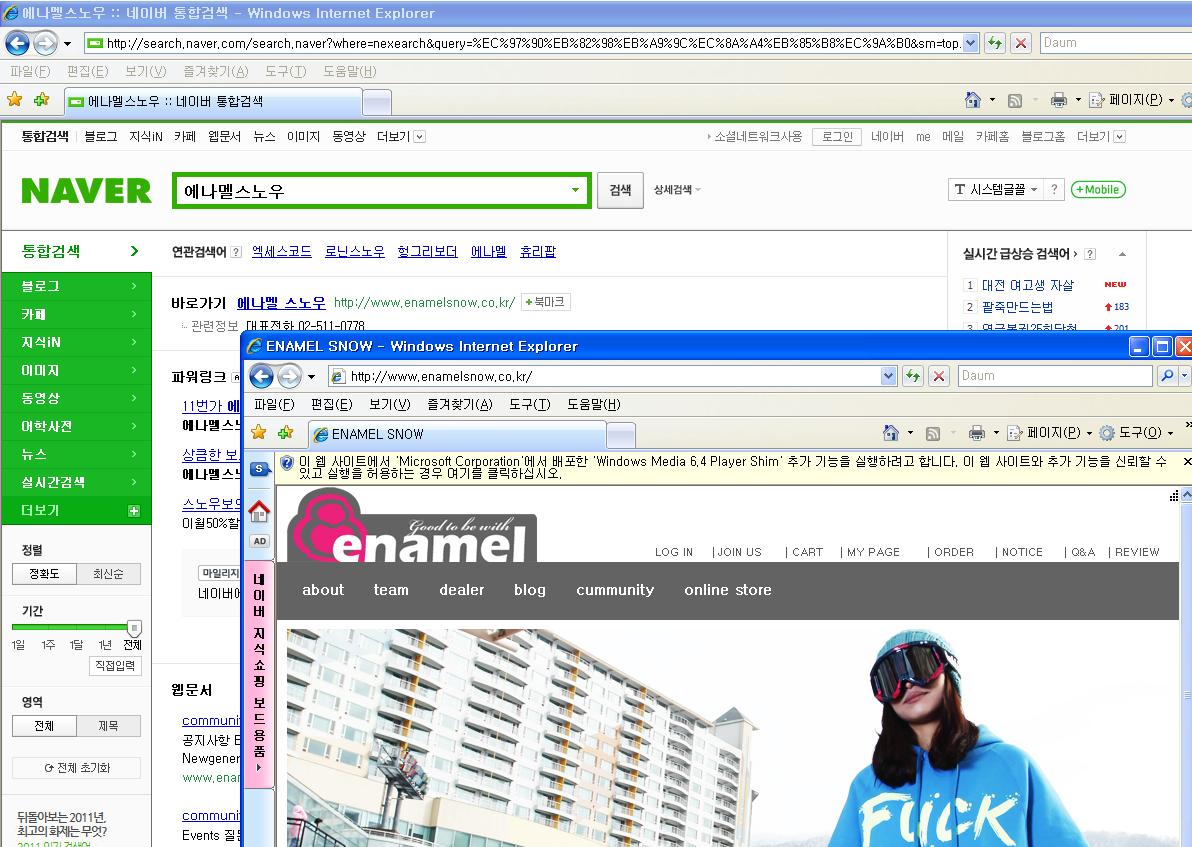Click Print icon in Naver window toolbar
Screen dimensions: 1192x847
pyautogui.click(x=1058, y=100)
